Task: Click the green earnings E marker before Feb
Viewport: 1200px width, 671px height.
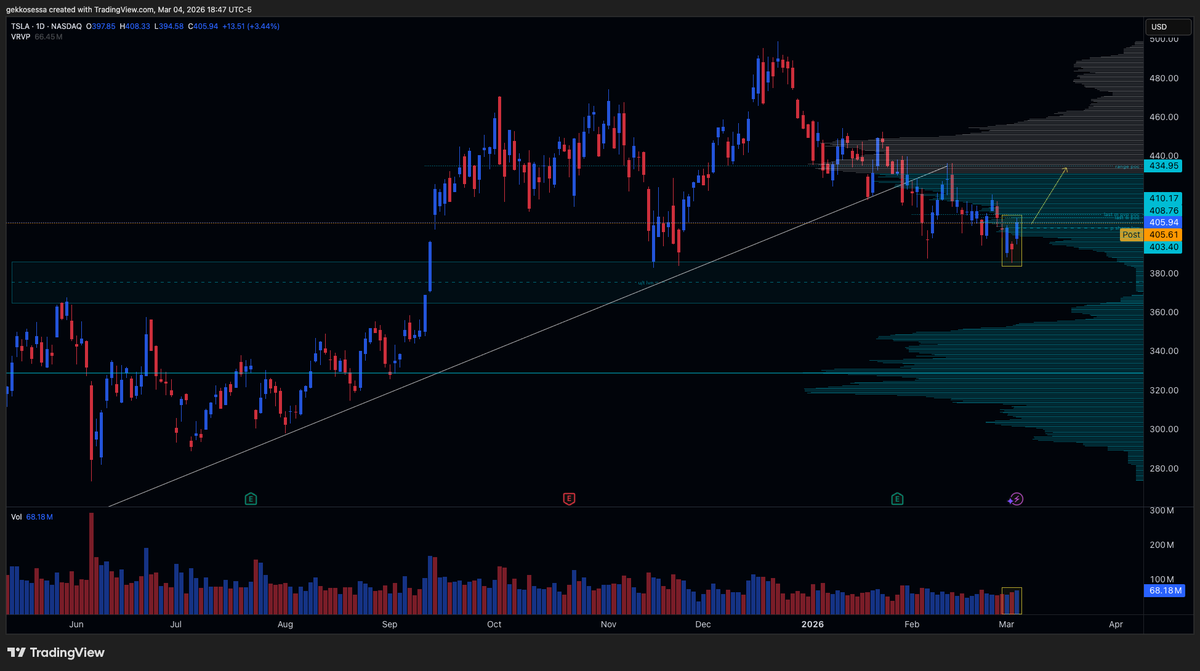Action: 897,498
